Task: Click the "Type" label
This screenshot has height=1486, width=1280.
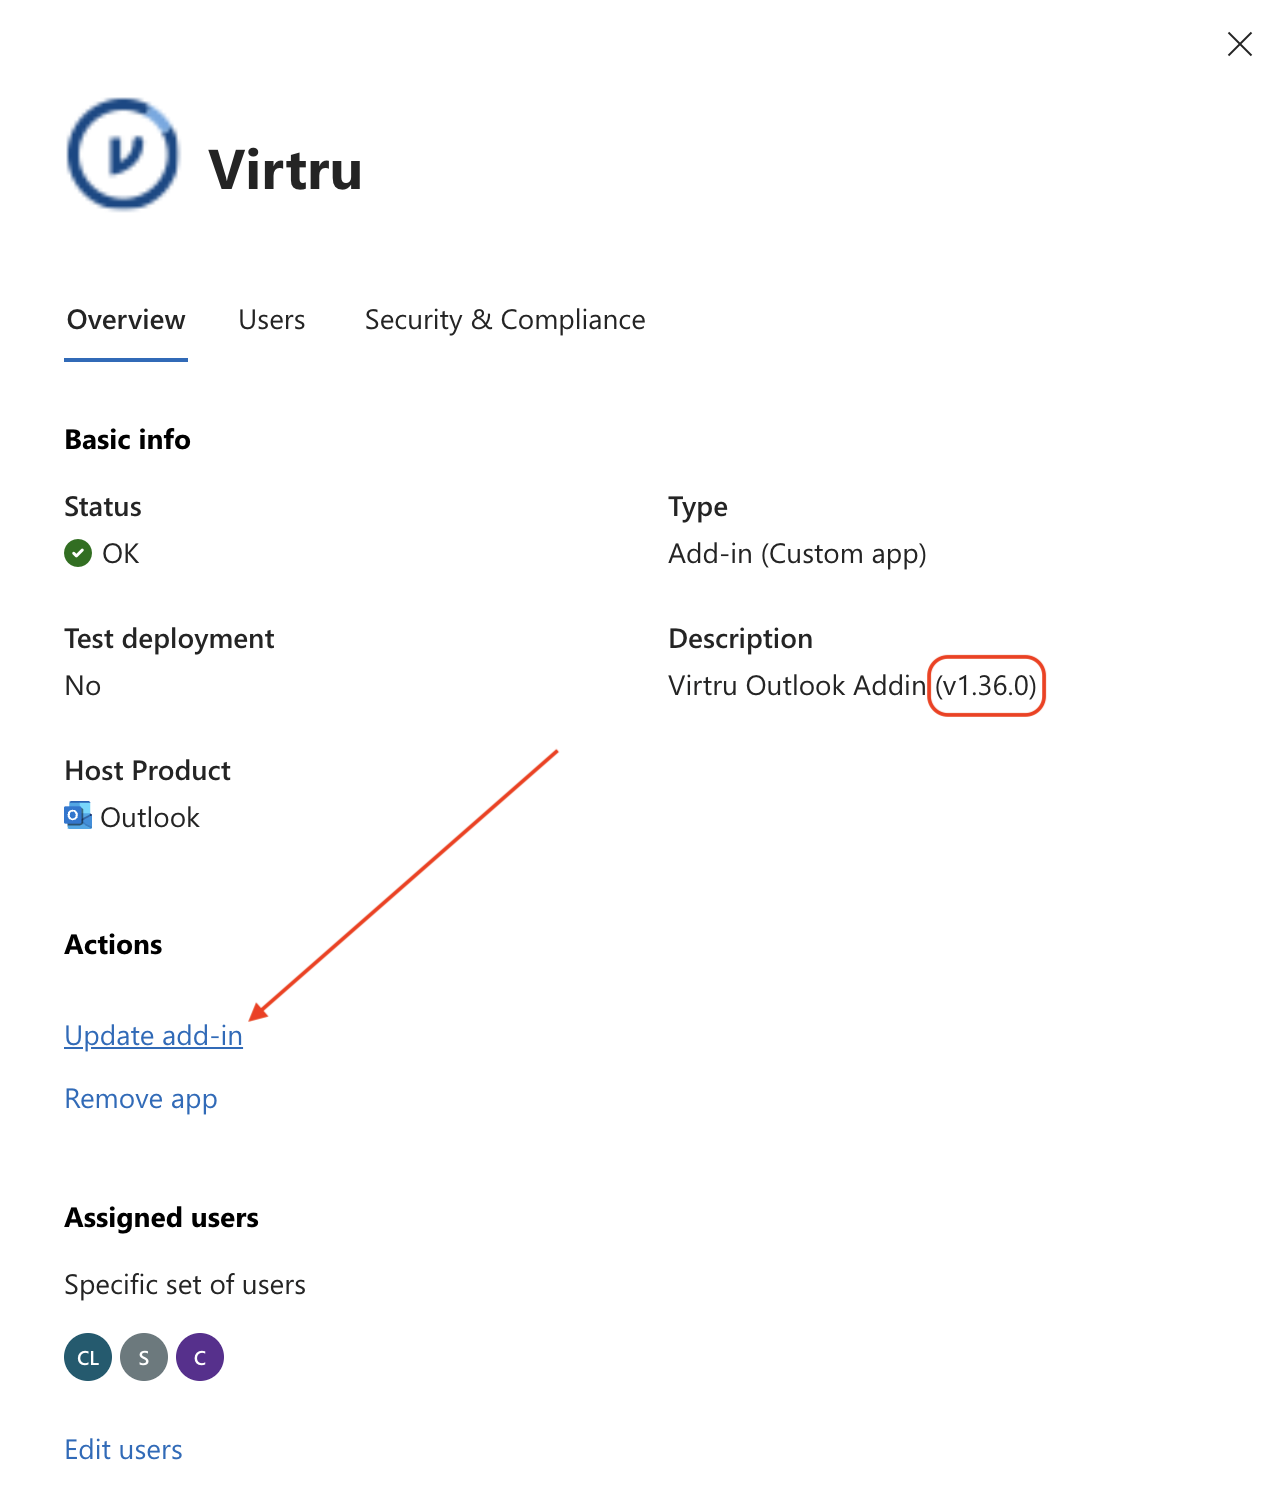Action: pos(698,507)
